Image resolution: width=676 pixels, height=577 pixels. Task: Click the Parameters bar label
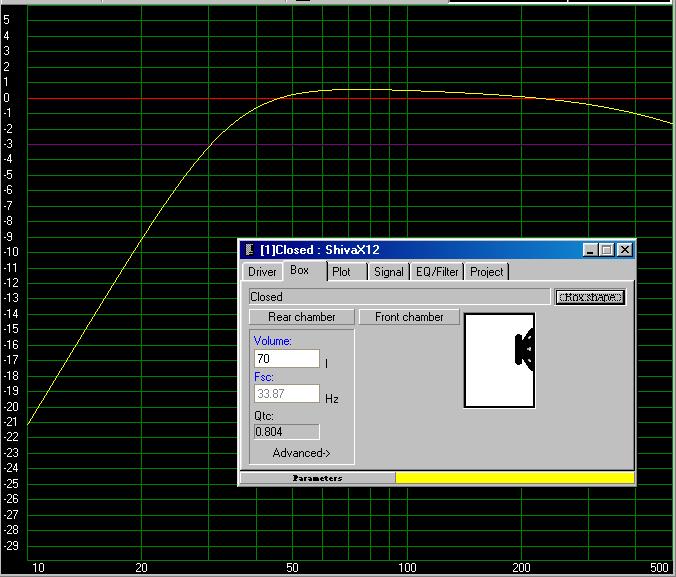[x=317, y=478]
